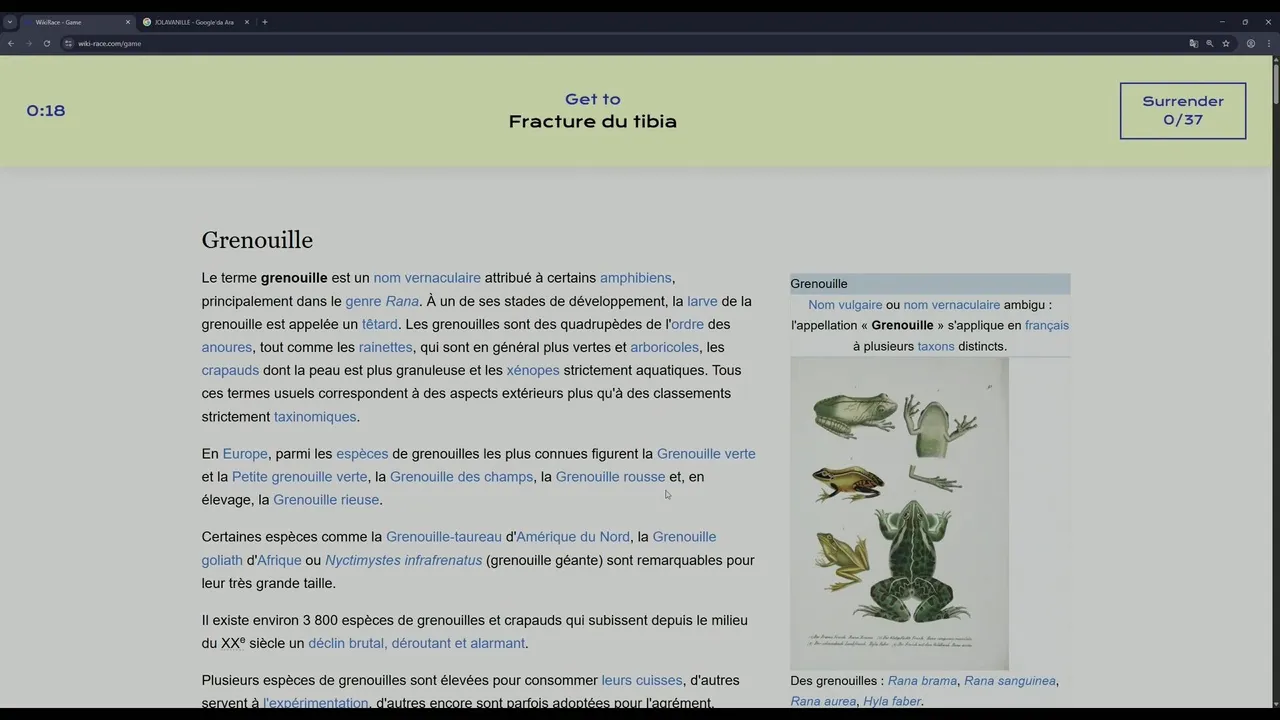Open the 'Nom vulgaire' infobox link
1280x720 pixels.
(845, 305)
